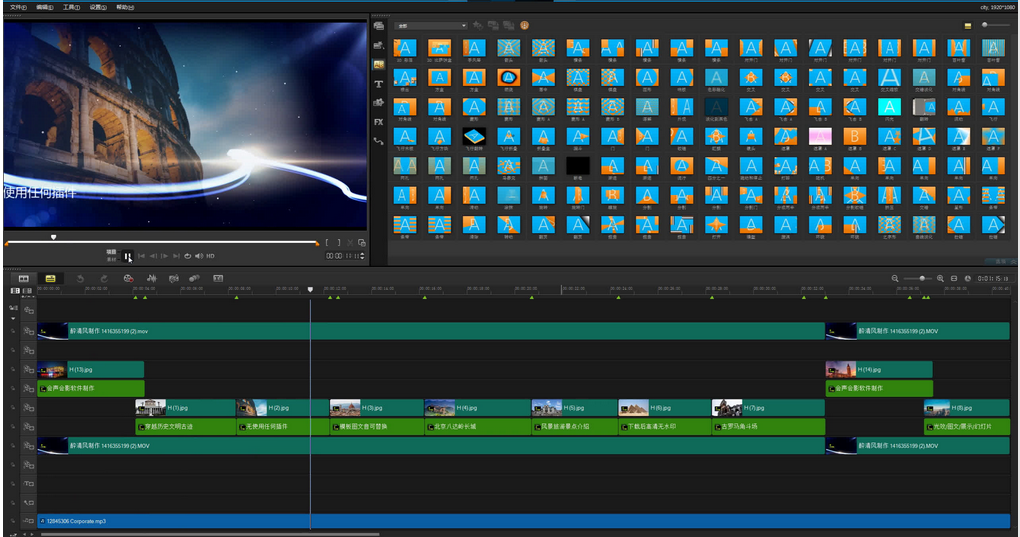This screenshot has width=1020, height=537.
Task: Open the graphics library icon
Action: click(x=379, y=103)
